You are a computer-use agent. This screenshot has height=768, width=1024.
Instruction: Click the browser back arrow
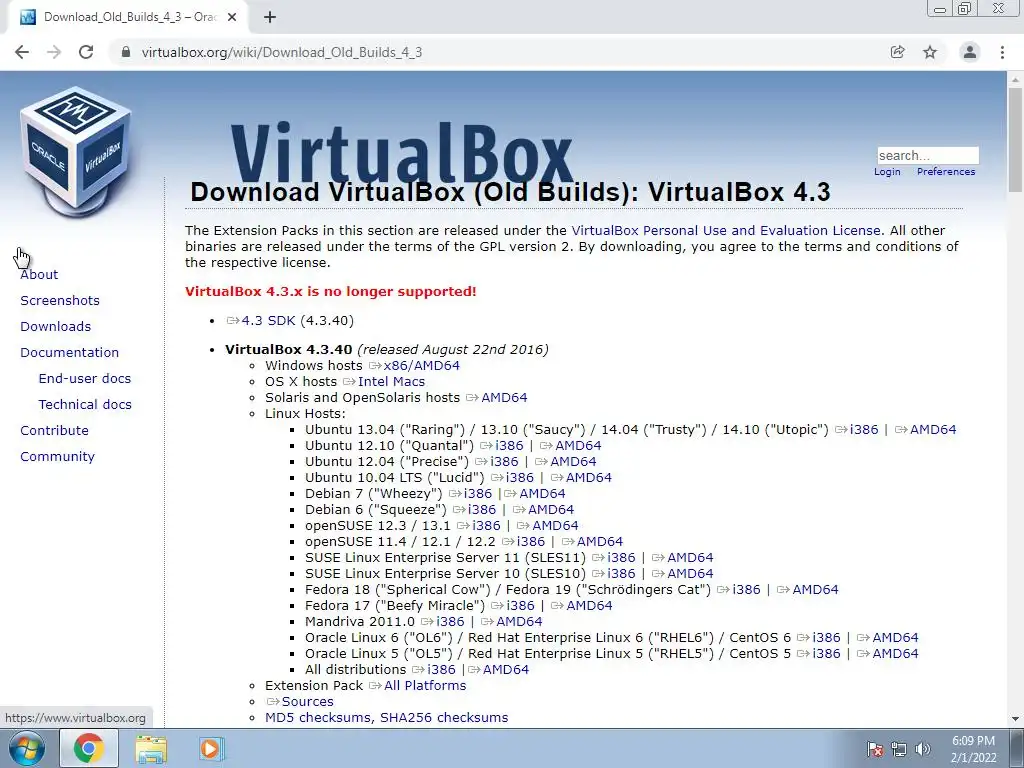coord(22,52)
